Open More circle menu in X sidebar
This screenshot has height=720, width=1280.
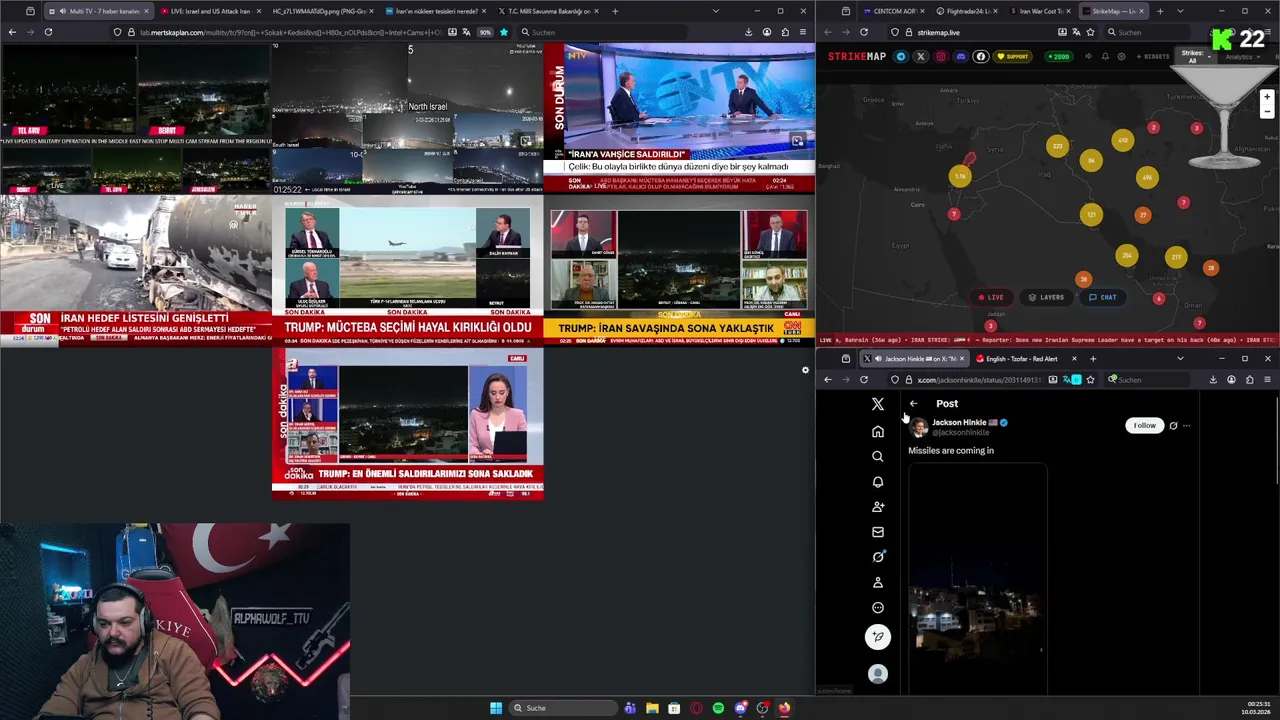point(878,607)
